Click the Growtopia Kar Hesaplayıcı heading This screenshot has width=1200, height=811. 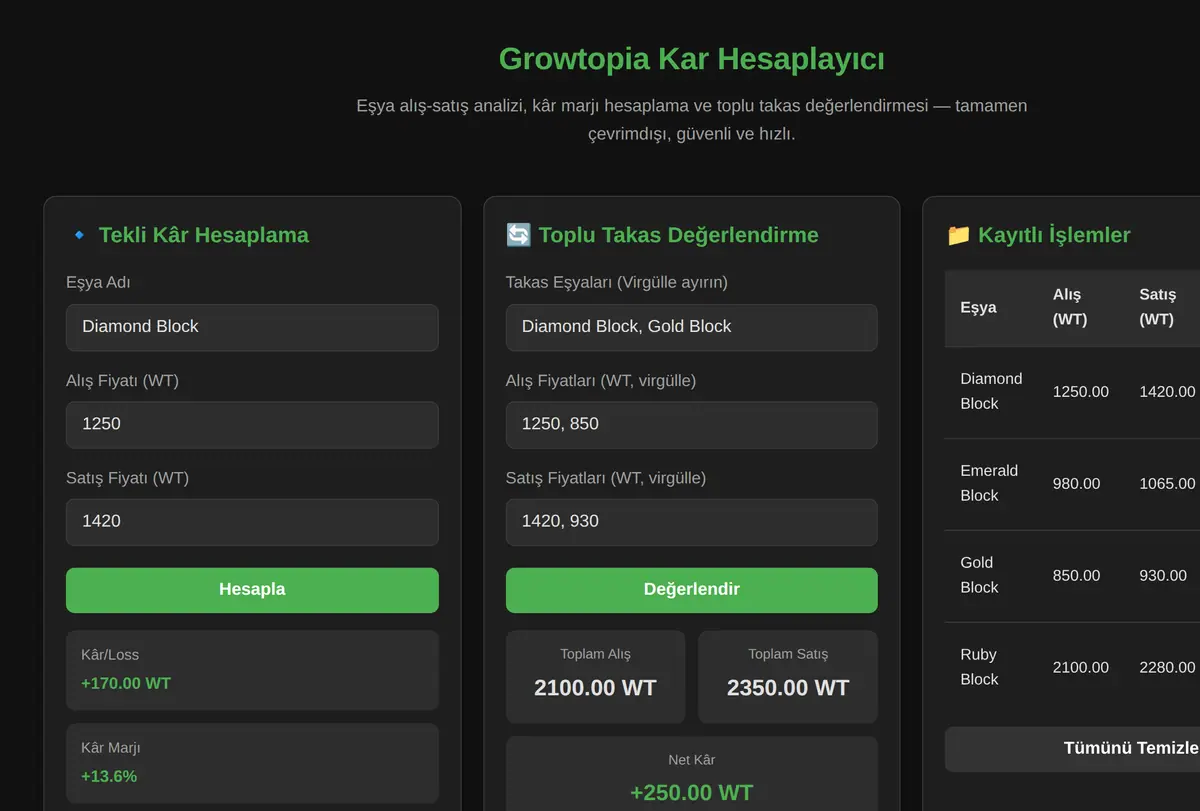click(x=692, y=59)
